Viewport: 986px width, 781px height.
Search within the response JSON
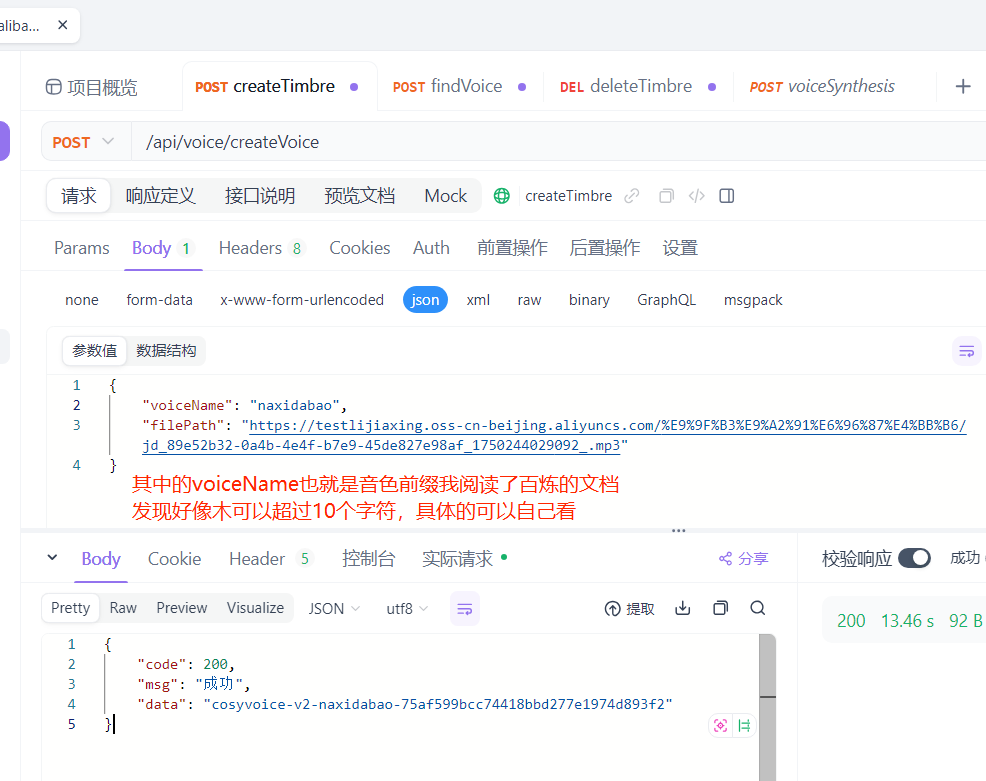point(757,607)
